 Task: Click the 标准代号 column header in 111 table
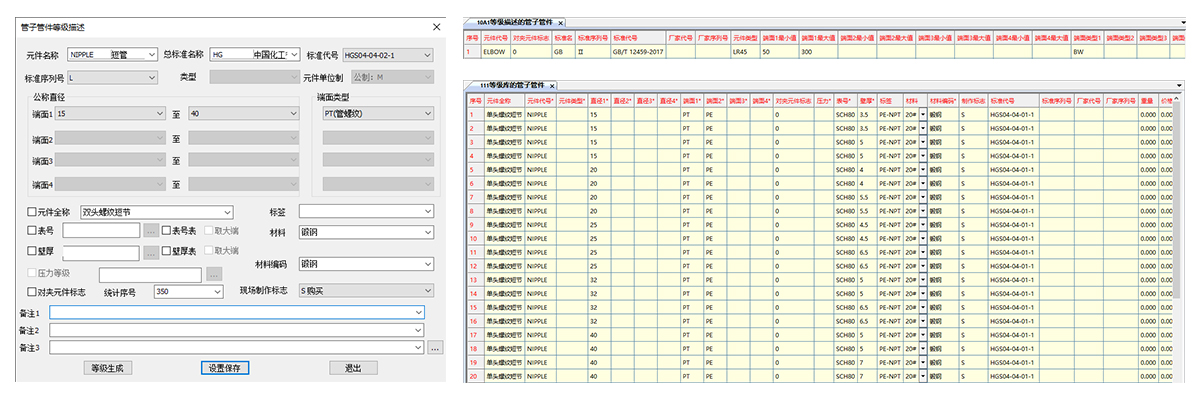pyautogui.click(x=1012, y=101)
